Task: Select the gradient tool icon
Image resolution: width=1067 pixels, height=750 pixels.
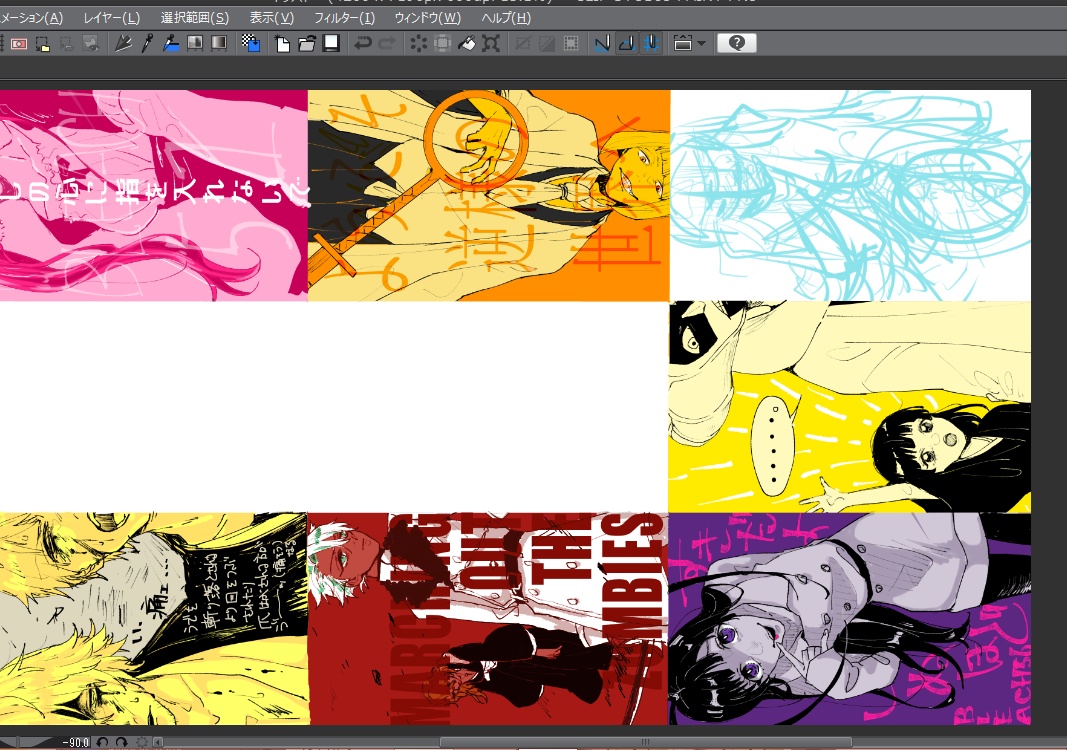Action: pos(218,44)
